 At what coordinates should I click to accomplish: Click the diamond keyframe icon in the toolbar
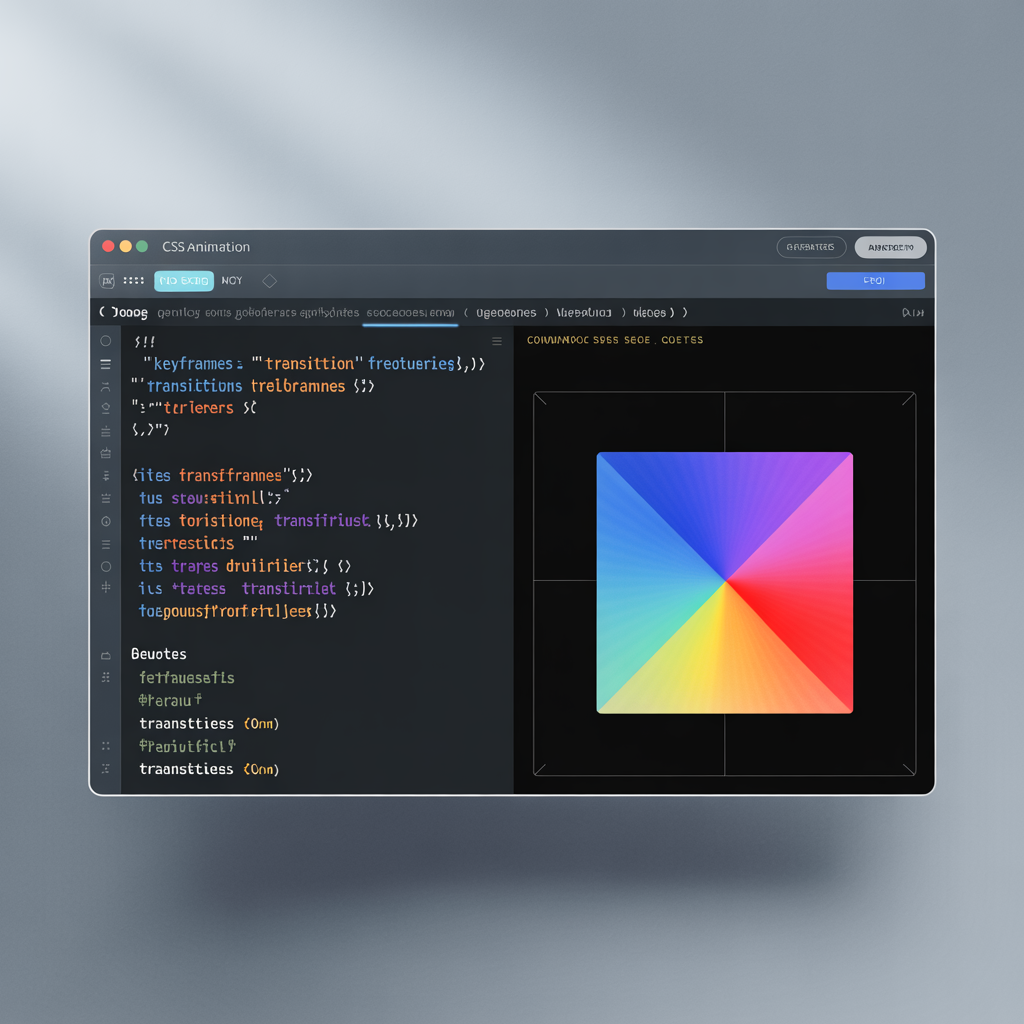pyautogui.click(x=269, y=281)
